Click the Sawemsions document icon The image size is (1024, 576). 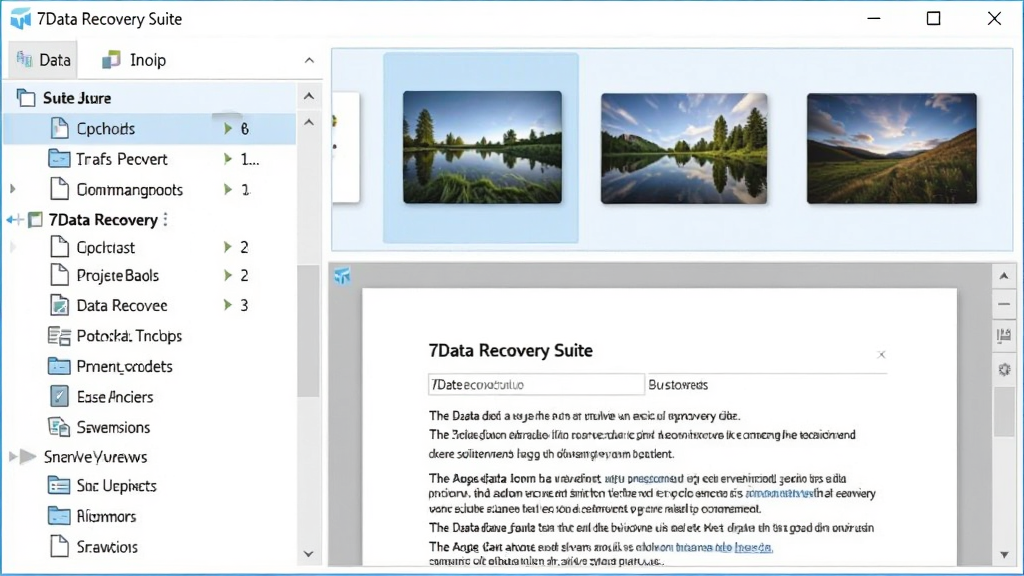(x=59, y=427)
